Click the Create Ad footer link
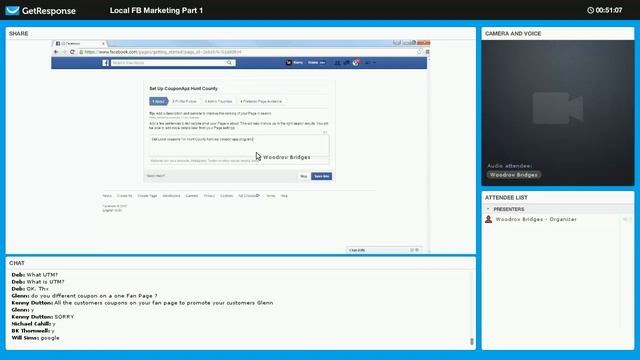This screenshot has width=640, height=360. 124,196
